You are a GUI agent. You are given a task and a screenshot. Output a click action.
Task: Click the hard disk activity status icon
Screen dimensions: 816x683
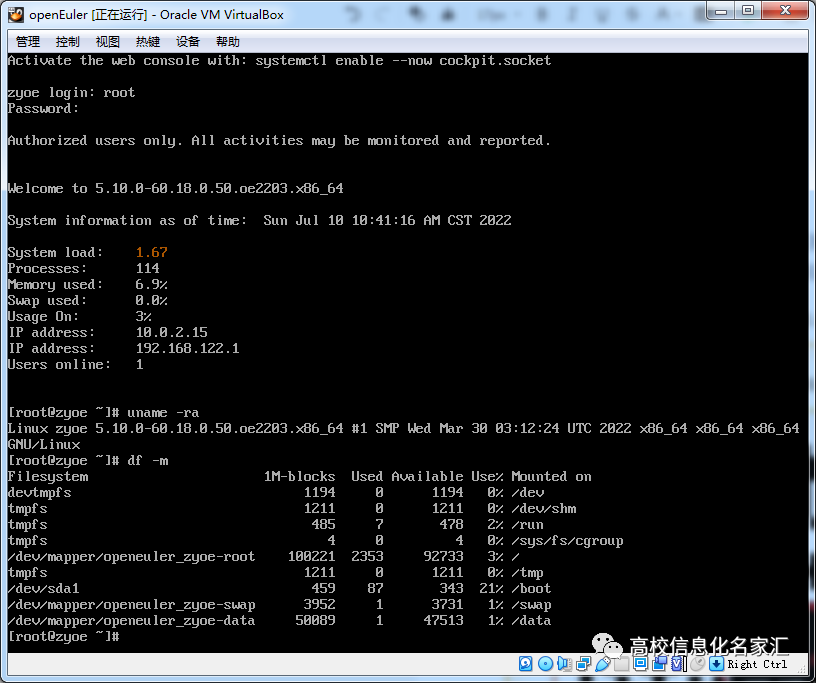pos(524,665)
